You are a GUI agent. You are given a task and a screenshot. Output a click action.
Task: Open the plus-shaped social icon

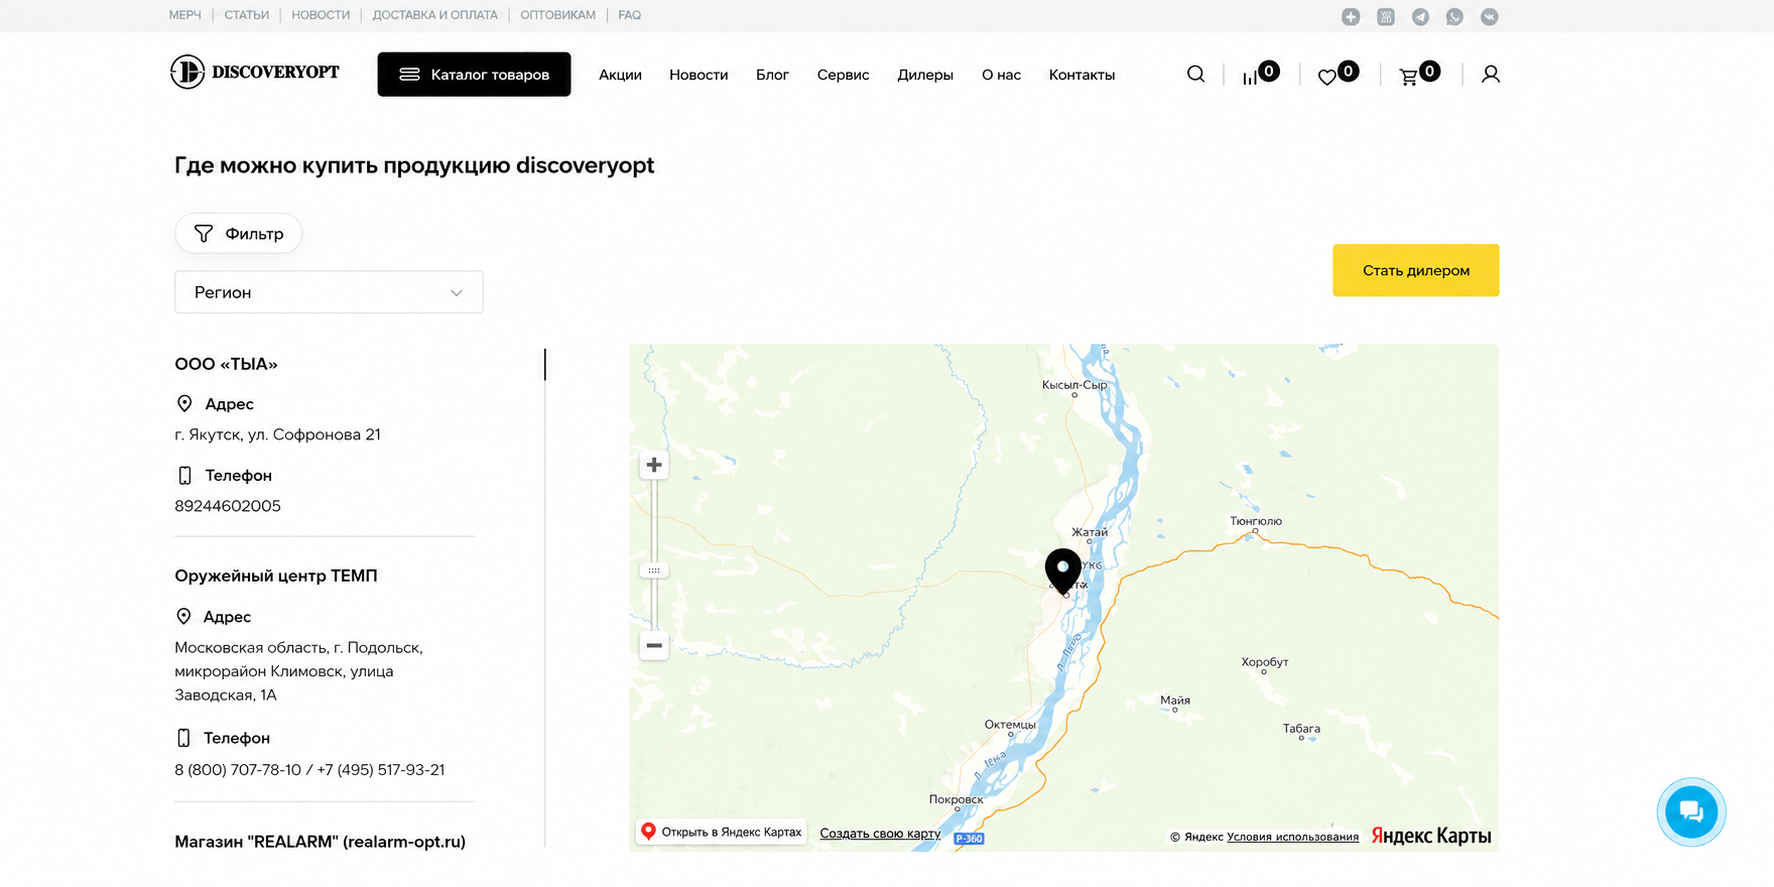1350,16
